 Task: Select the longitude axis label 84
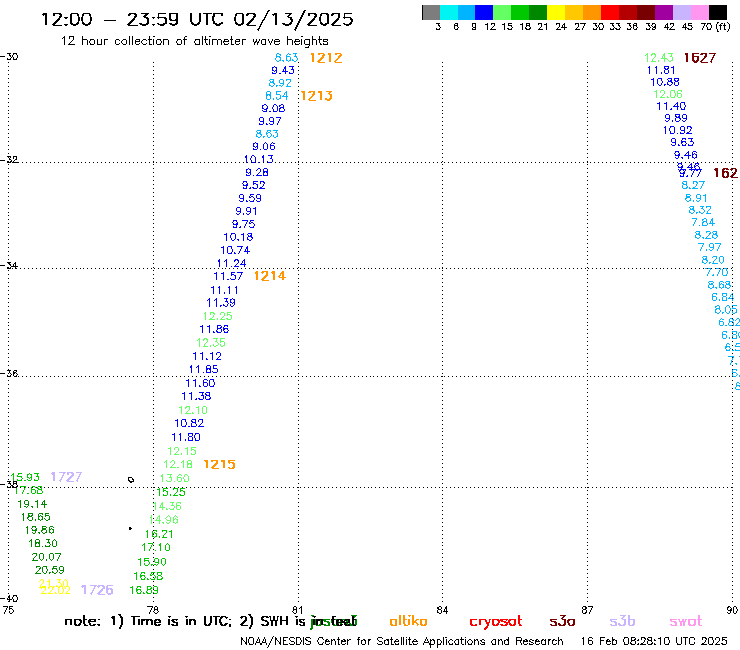click(442, 610)
